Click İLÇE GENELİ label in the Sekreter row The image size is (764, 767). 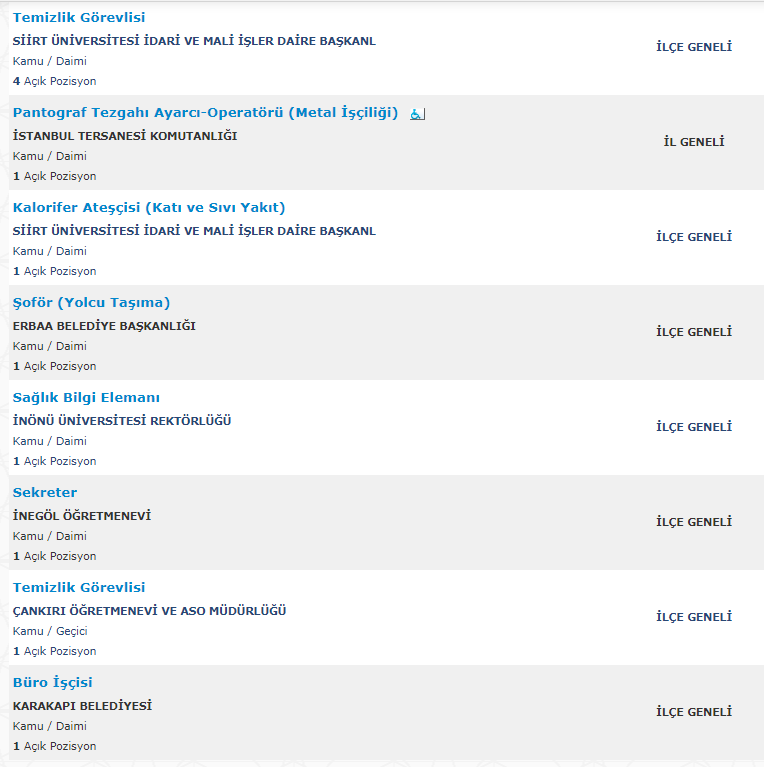click(x=694, y=522)
